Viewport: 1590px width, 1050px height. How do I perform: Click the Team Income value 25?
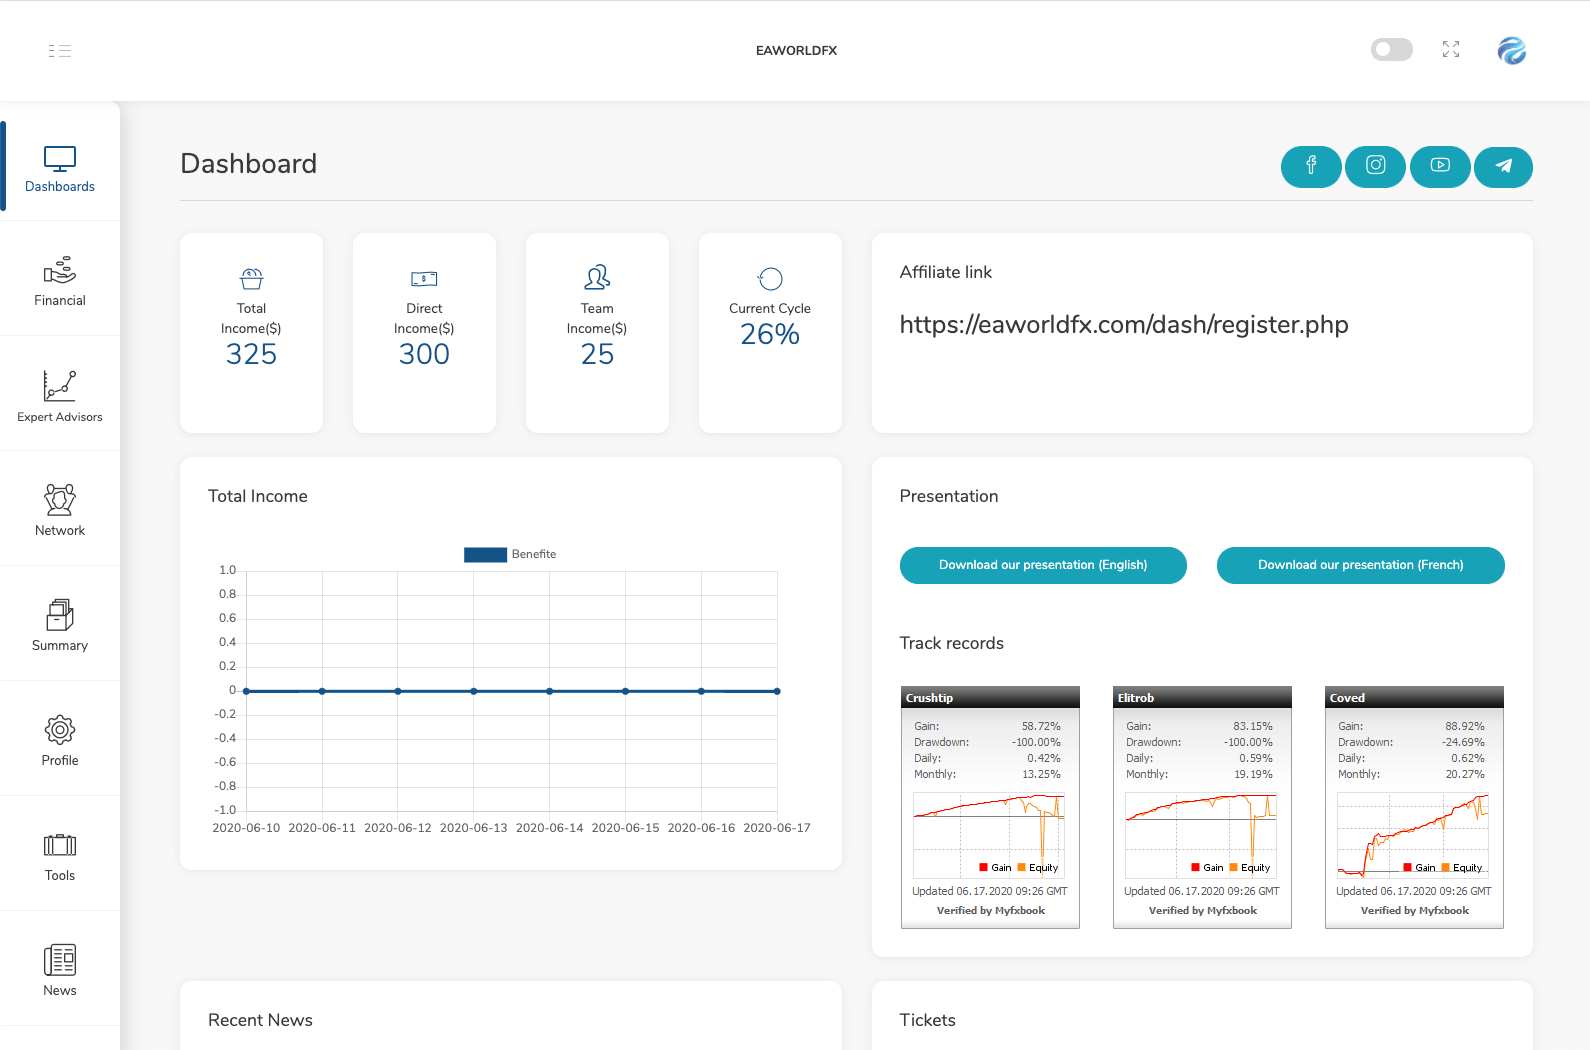(597, 354)
